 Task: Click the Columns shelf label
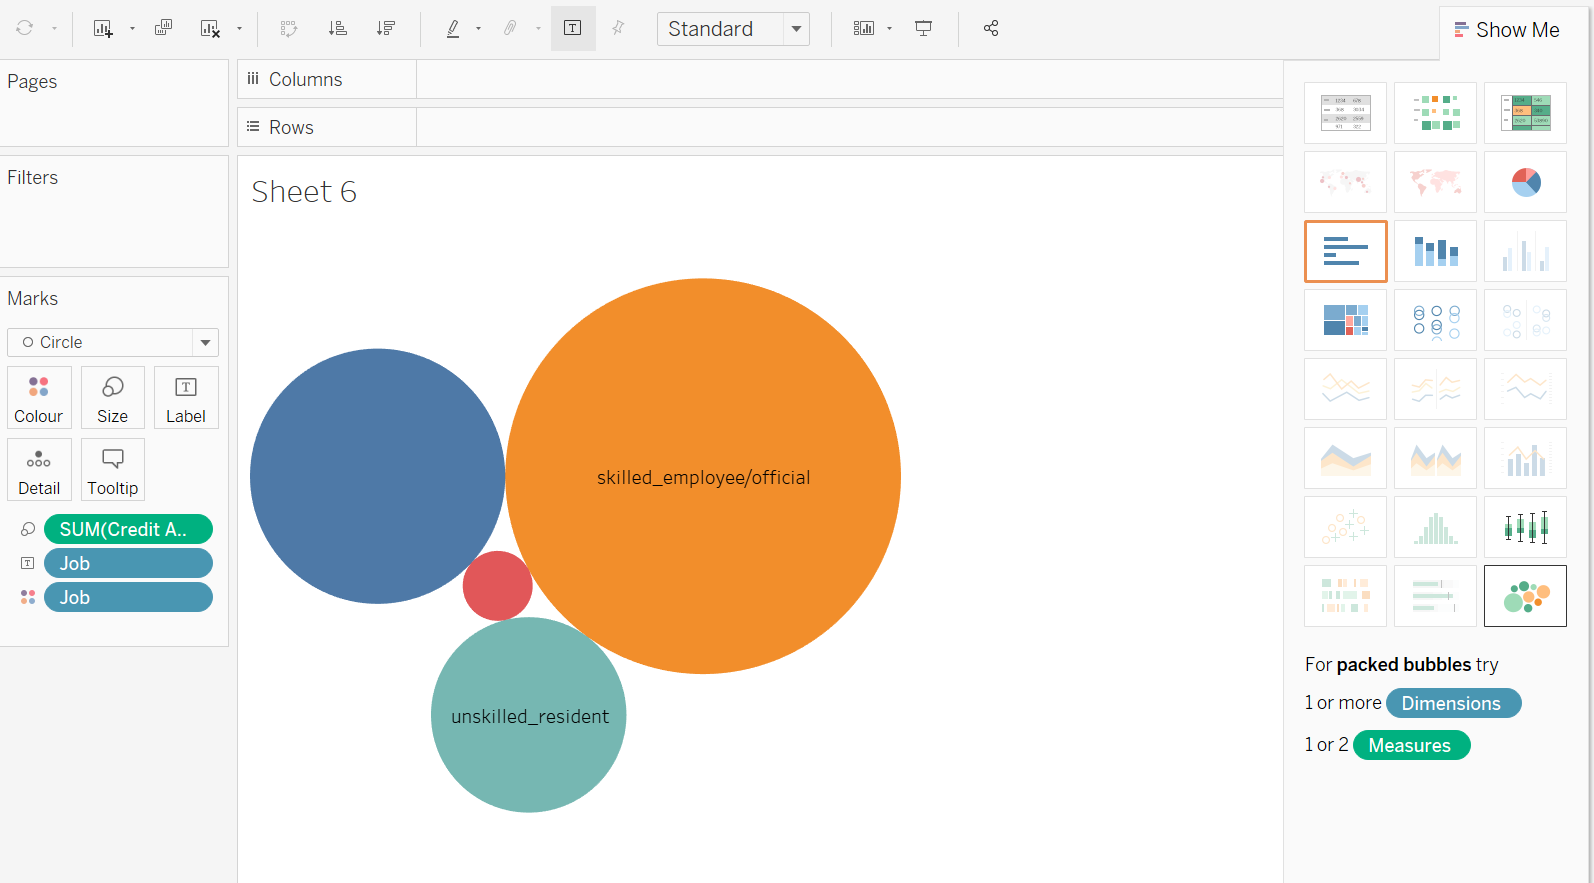pyautogui.click(x=305, y=79)
